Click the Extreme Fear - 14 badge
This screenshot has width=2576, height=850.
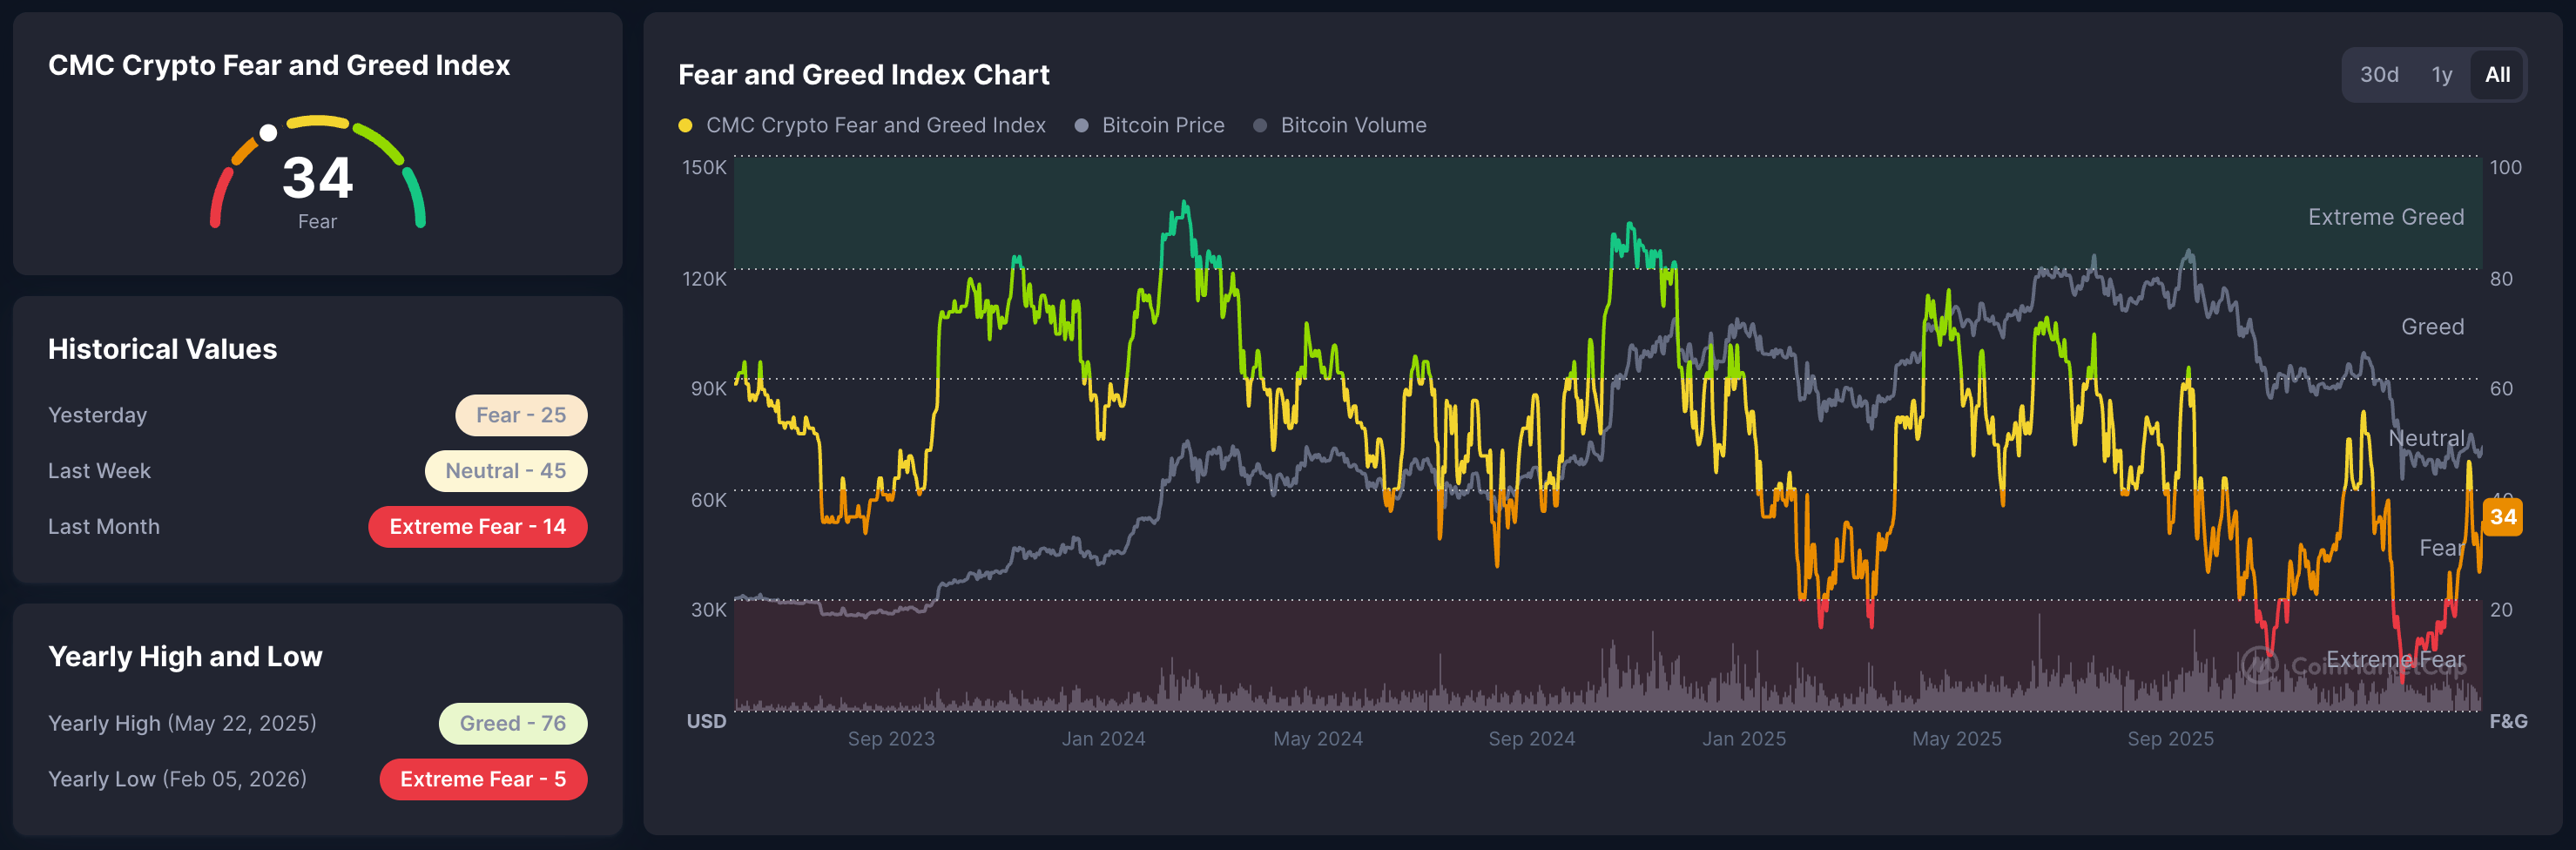coord(478,527)
